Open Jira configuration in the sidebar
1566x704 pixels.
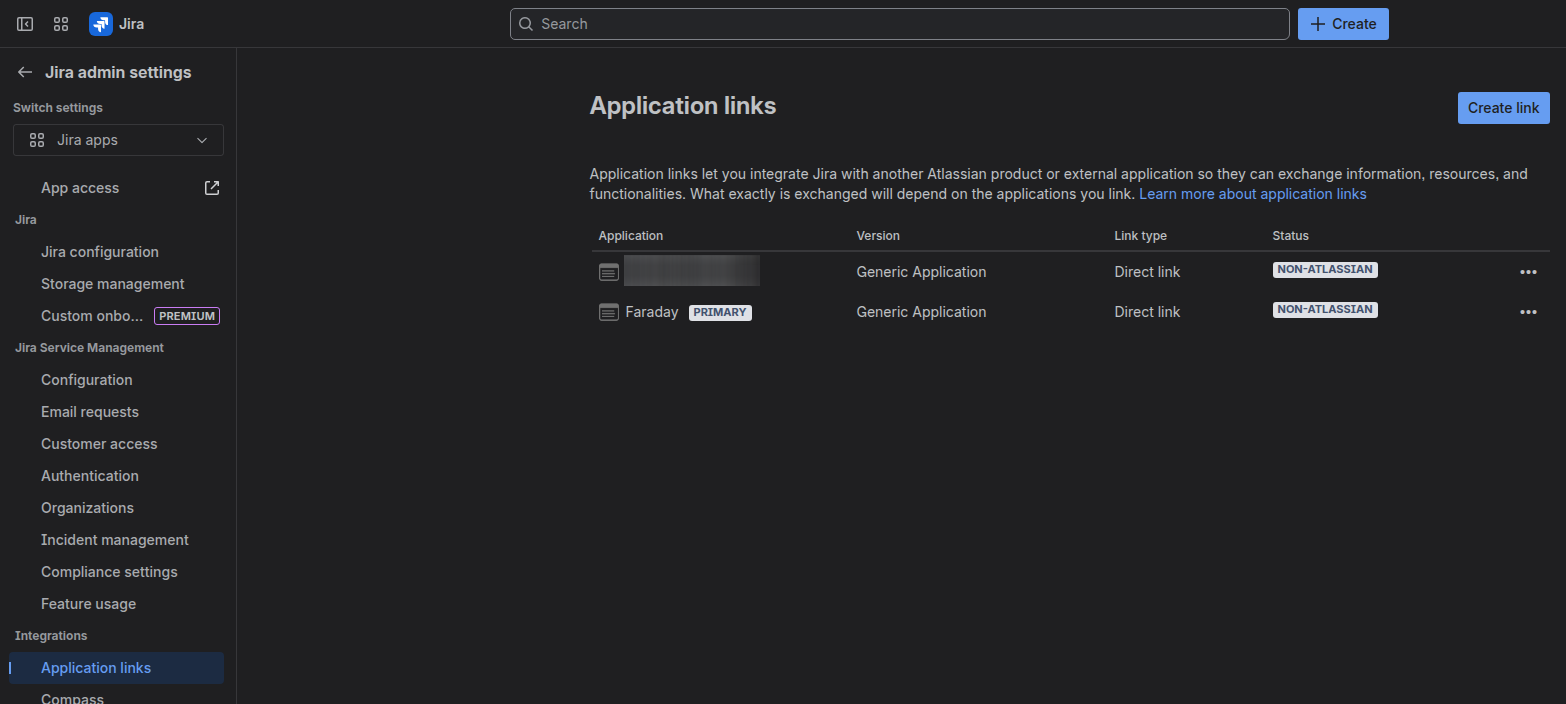coord(100,252)
